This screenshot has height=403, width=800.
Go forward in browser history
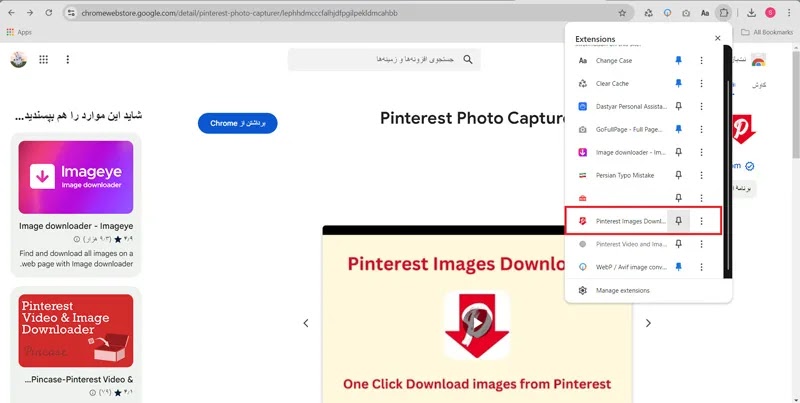pyautogui.click(x=30, y=13)
